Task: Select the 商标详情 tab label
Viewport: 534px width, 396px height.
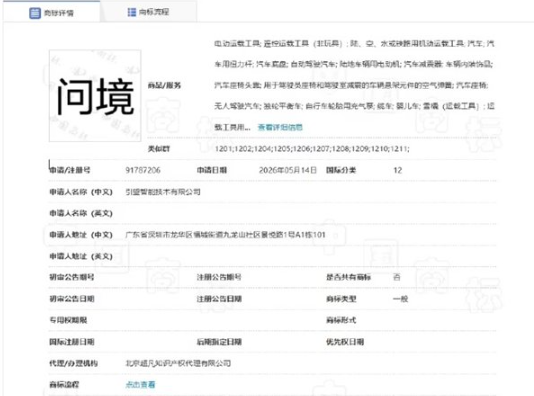Action: pyautogui.click(x=59, y=13)
